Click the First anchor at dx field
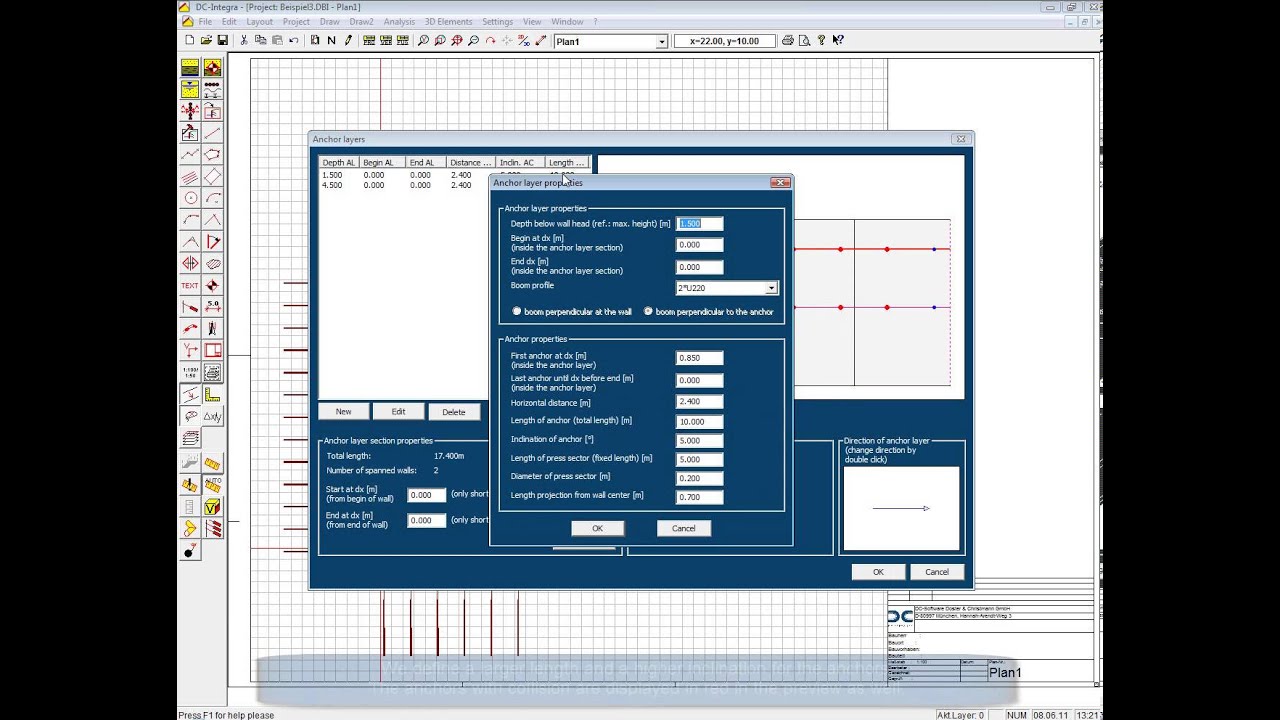This screenshot has width=1280, height=720. click(x=699, y=358)
